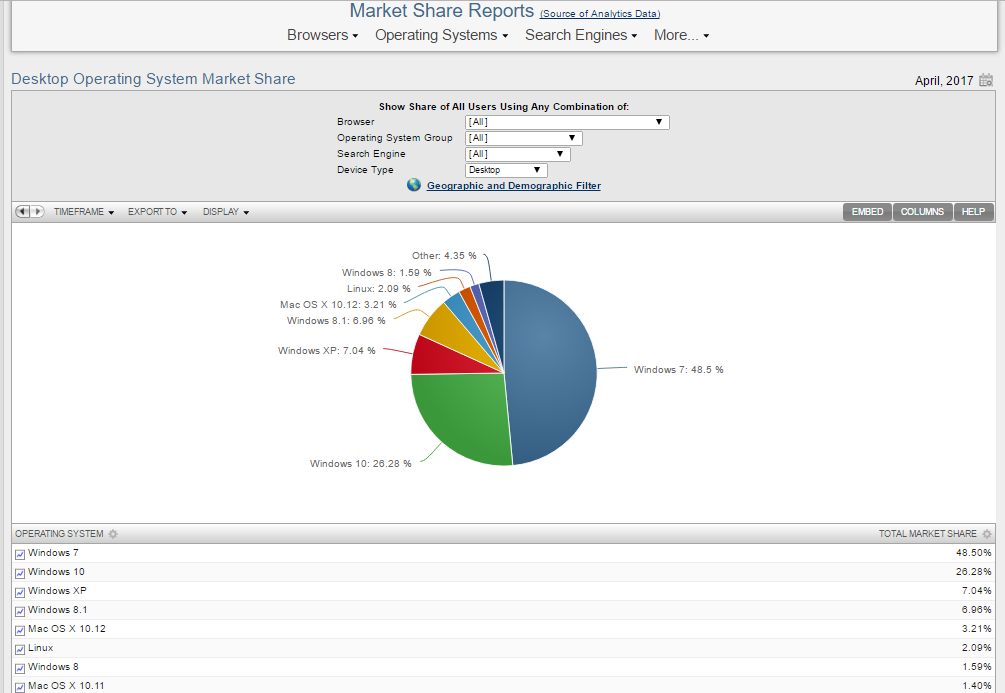This screenshot has height=693, width=1005.
Task: Open the calendar icon beside April, 2017
Action: [986, 80]
